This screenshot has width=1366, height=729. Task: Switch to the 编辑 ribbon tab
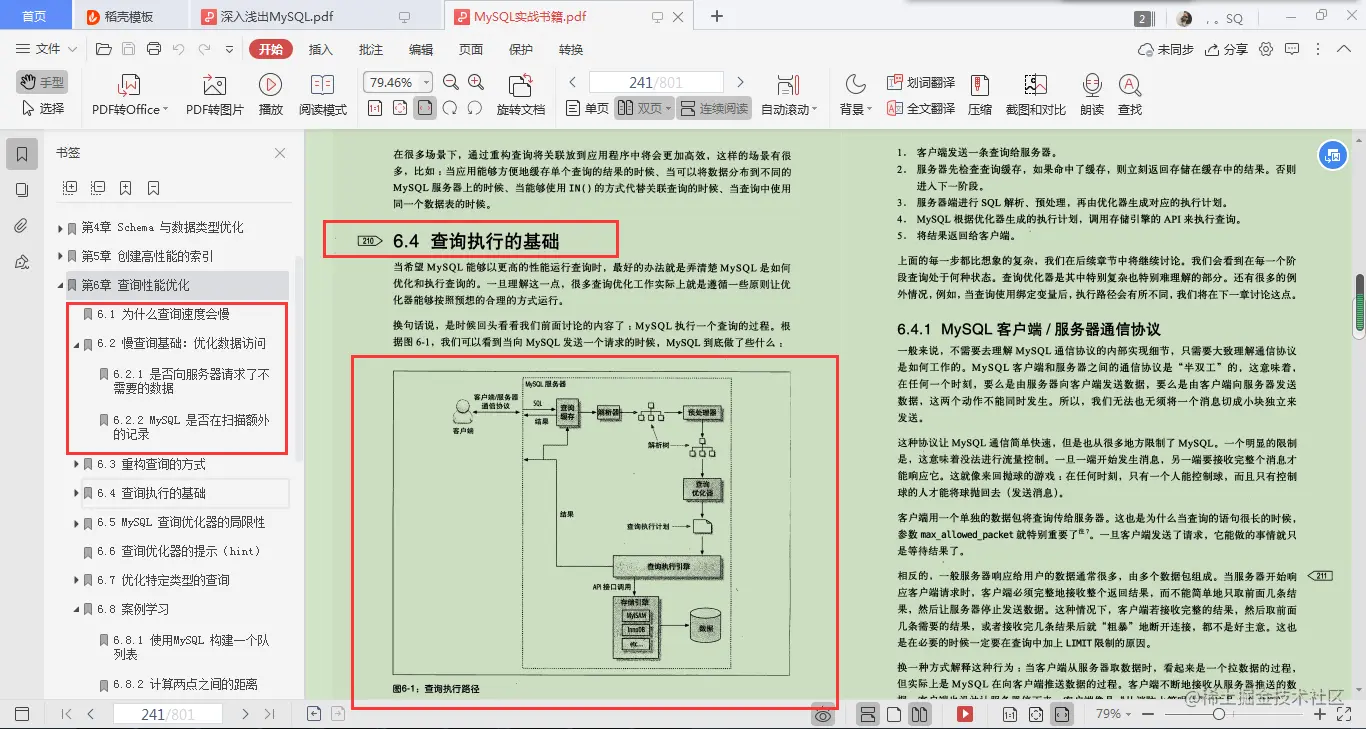coord(420,49)
